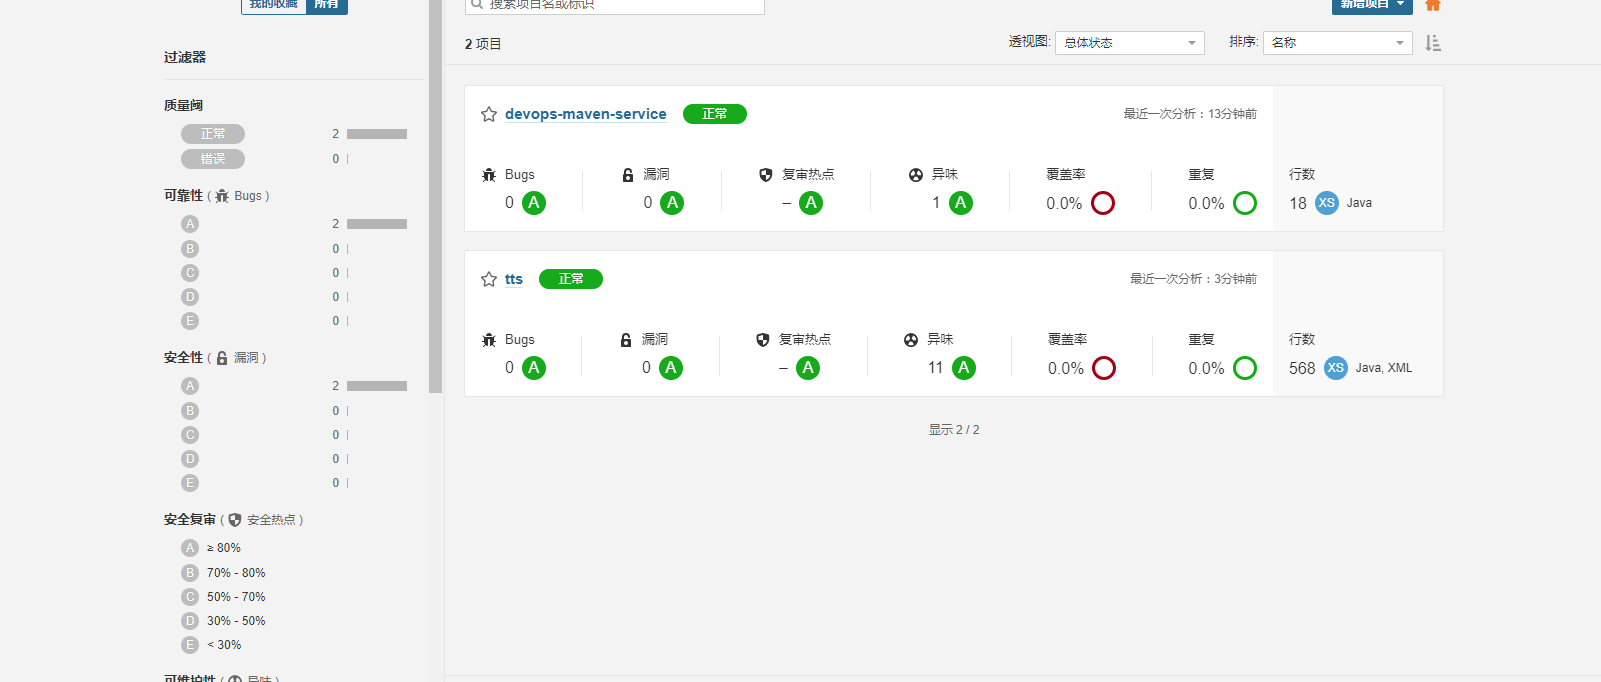Click Bugs A rating of tts
1601x682 pixels.
pyautogui.click(x=534, y=368)
